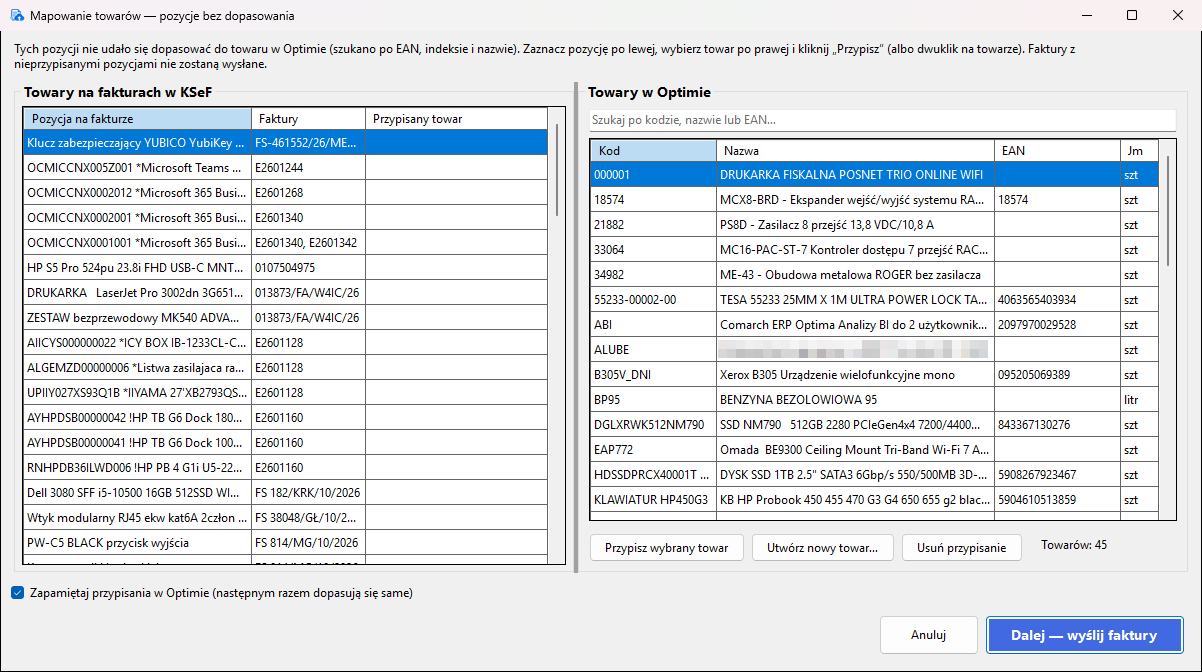Click the Przypisany towar column header
This screenshot has width=1202, height=672.
pyautogui.click(x=457, y=119)
